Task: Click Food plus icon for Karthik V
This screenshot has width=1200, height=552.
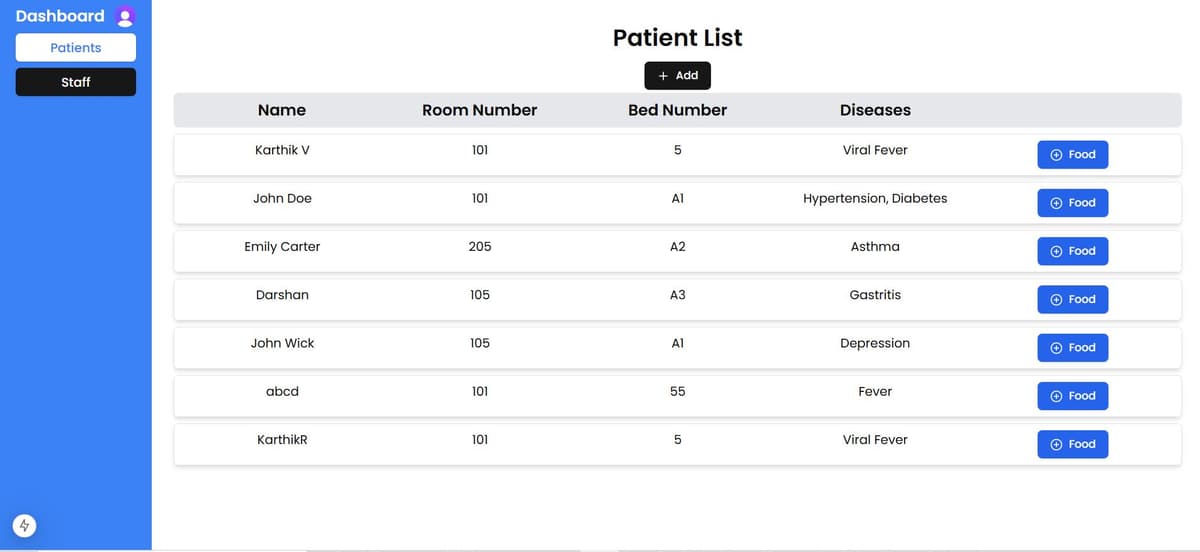Action: pos(1056,155)
